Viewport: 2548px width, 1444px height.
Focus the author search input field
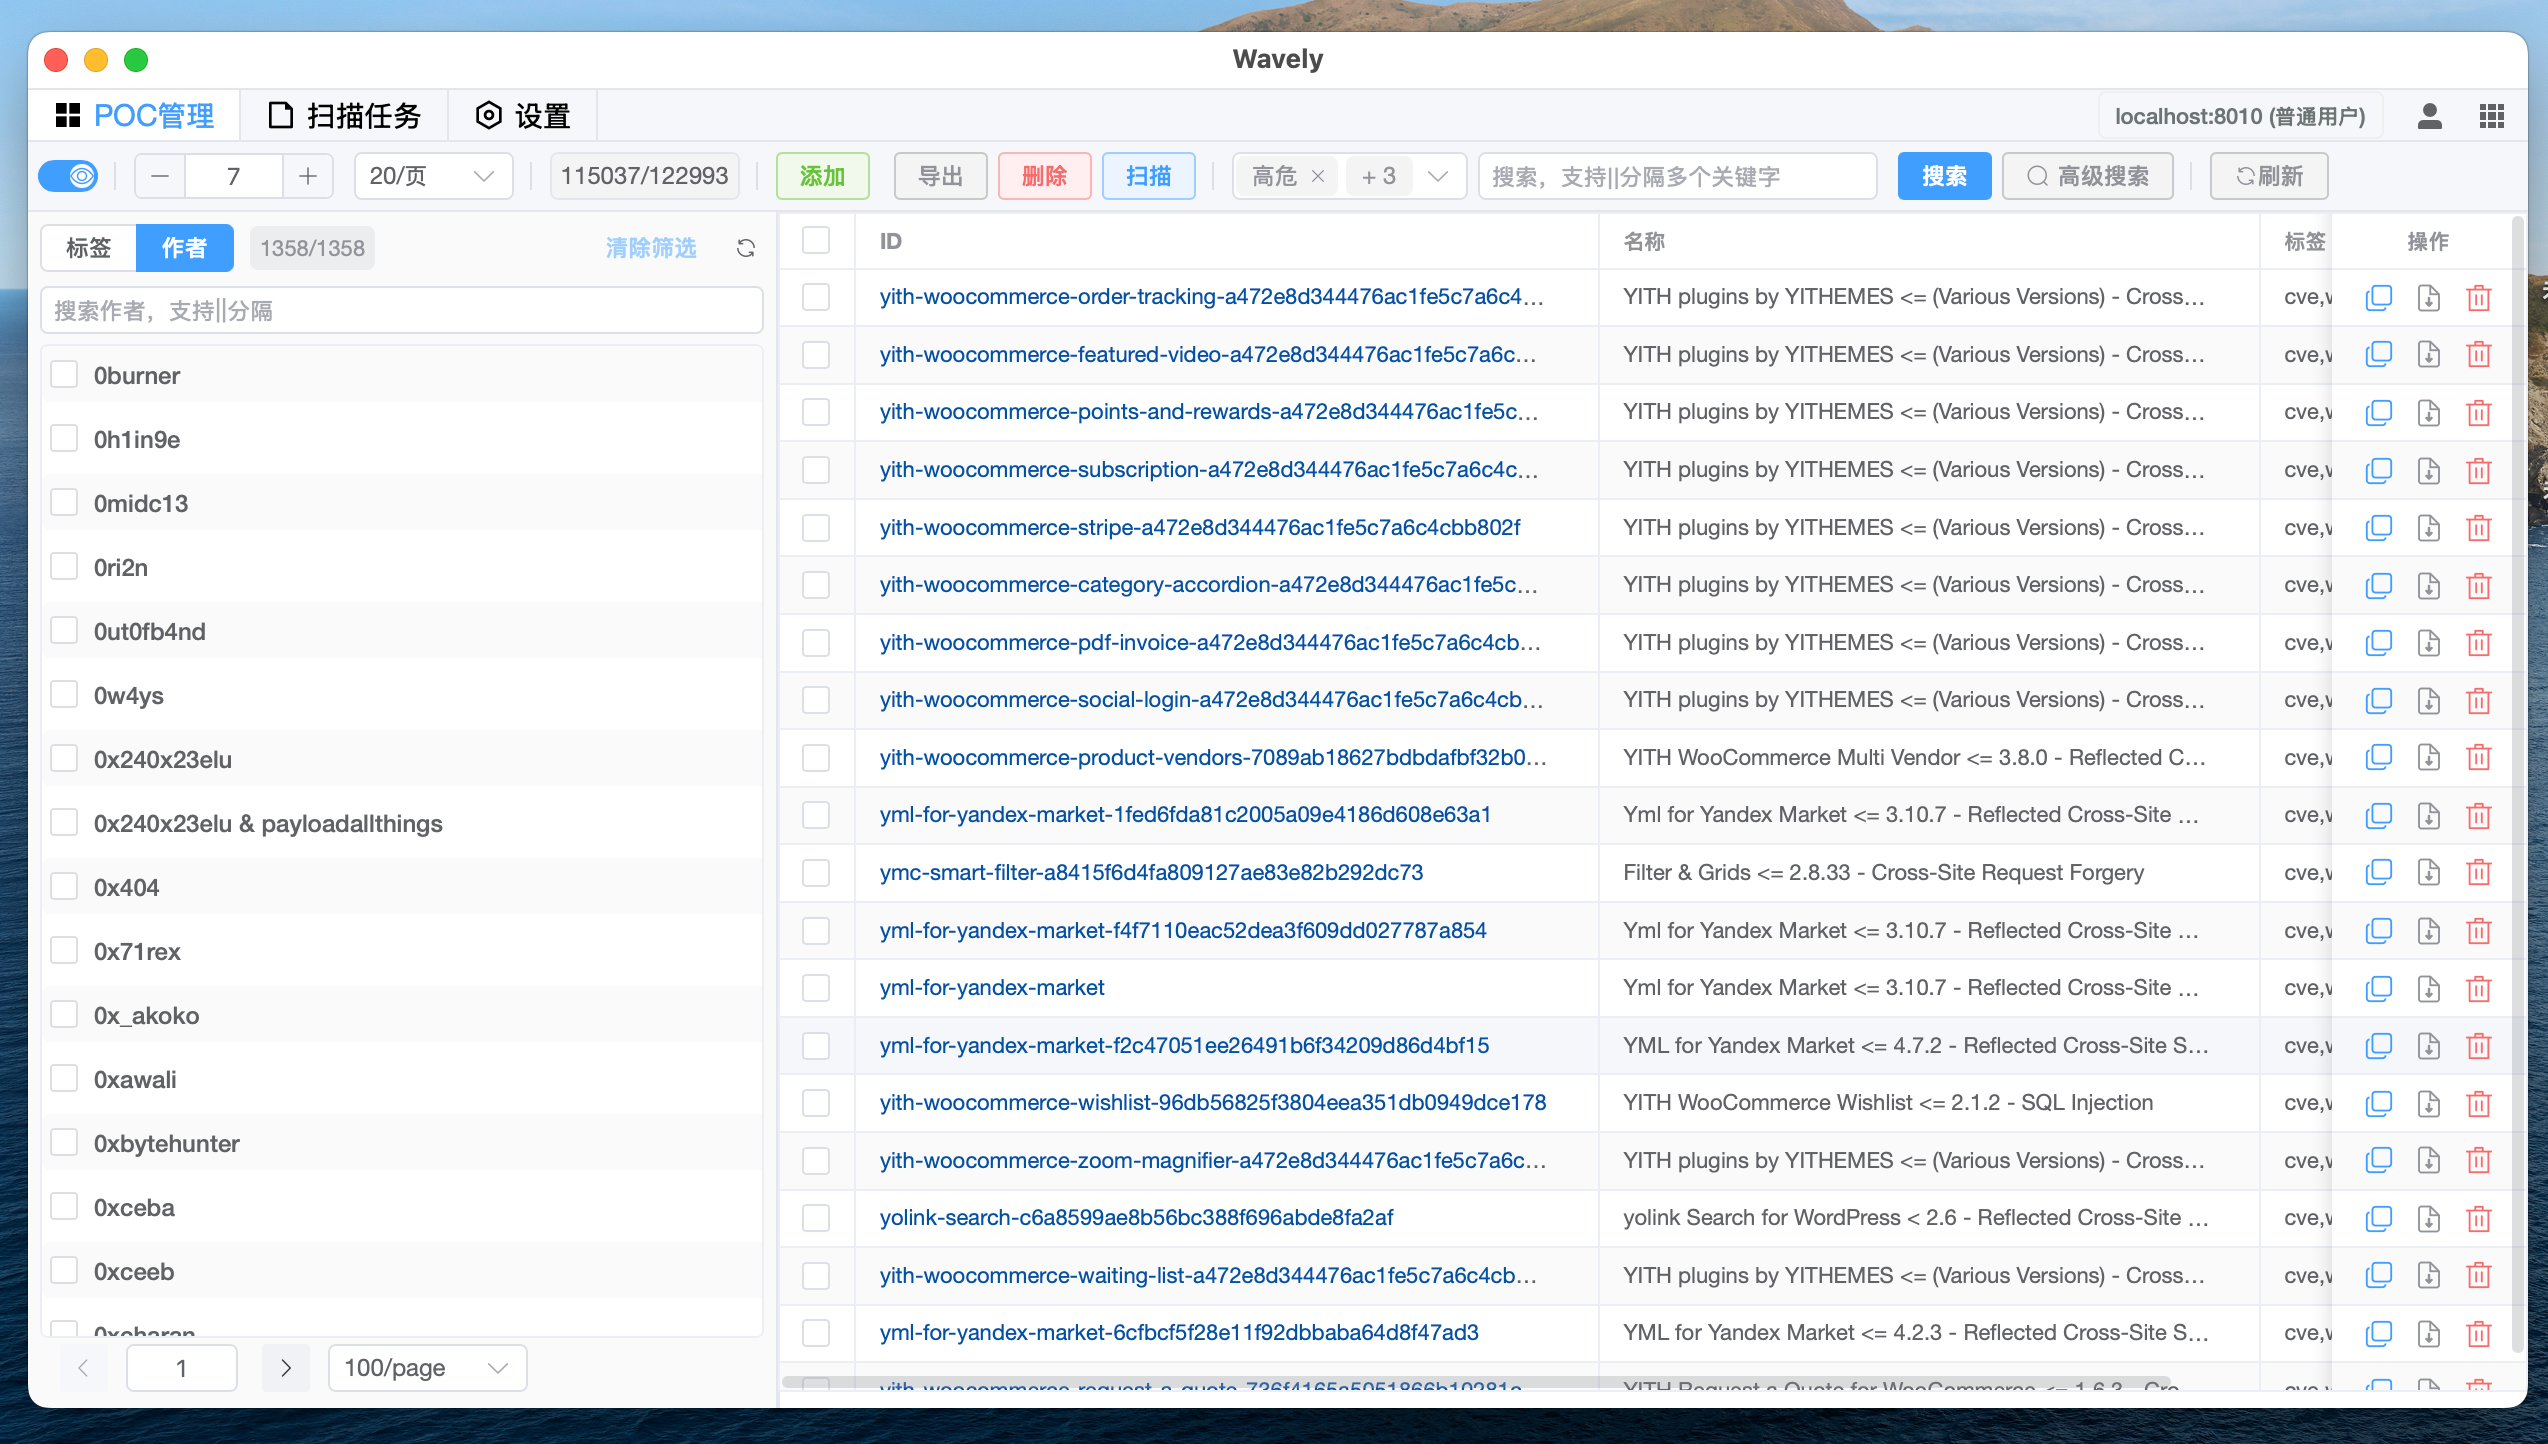[402, 310]
